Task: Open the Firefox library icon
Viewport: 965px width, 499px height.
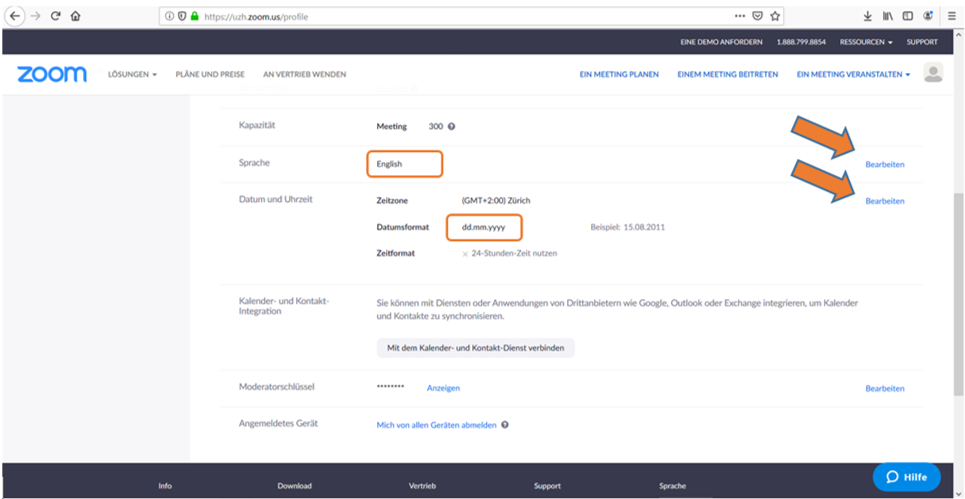Action: tap(887, 16)
